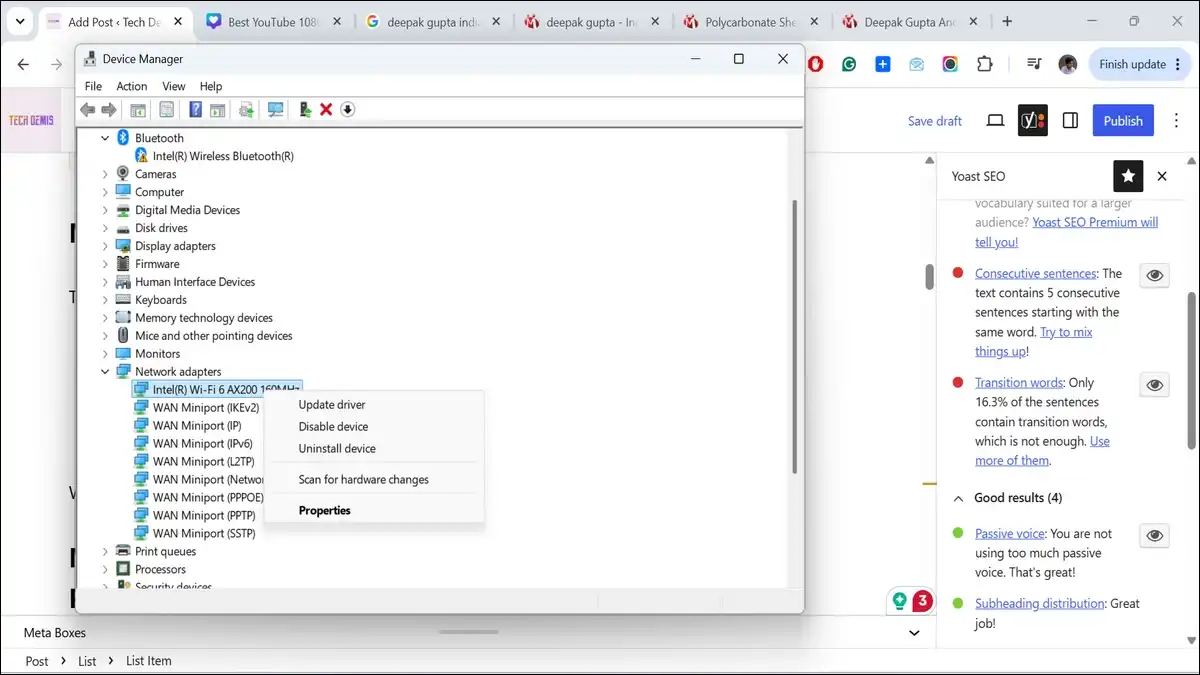
Task: Toggle eye icon for Transition words
Action: [x=1154, y=384]
